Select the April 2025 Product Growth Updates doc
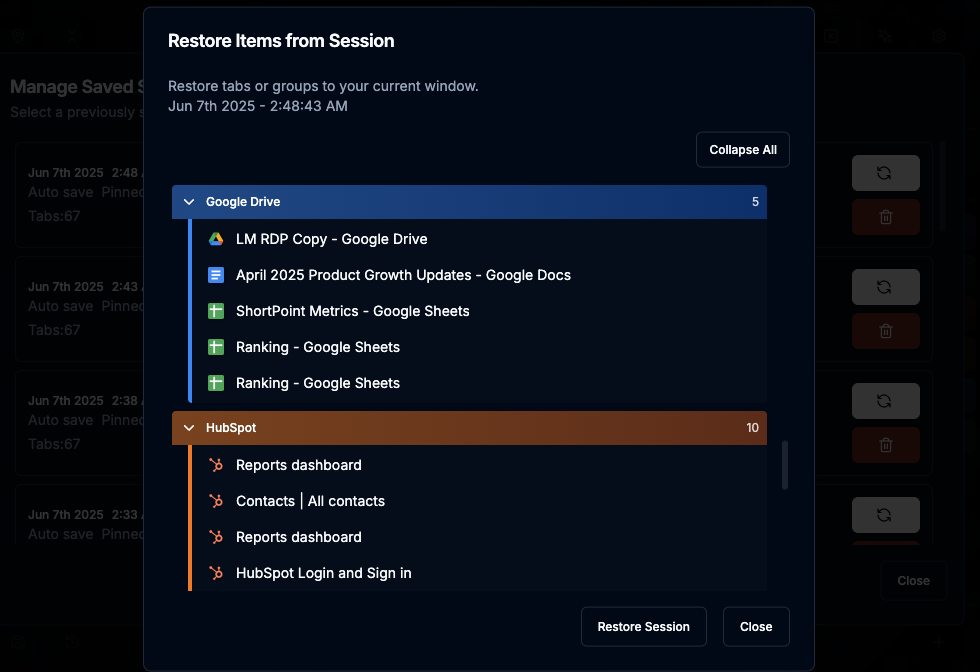 478,275
